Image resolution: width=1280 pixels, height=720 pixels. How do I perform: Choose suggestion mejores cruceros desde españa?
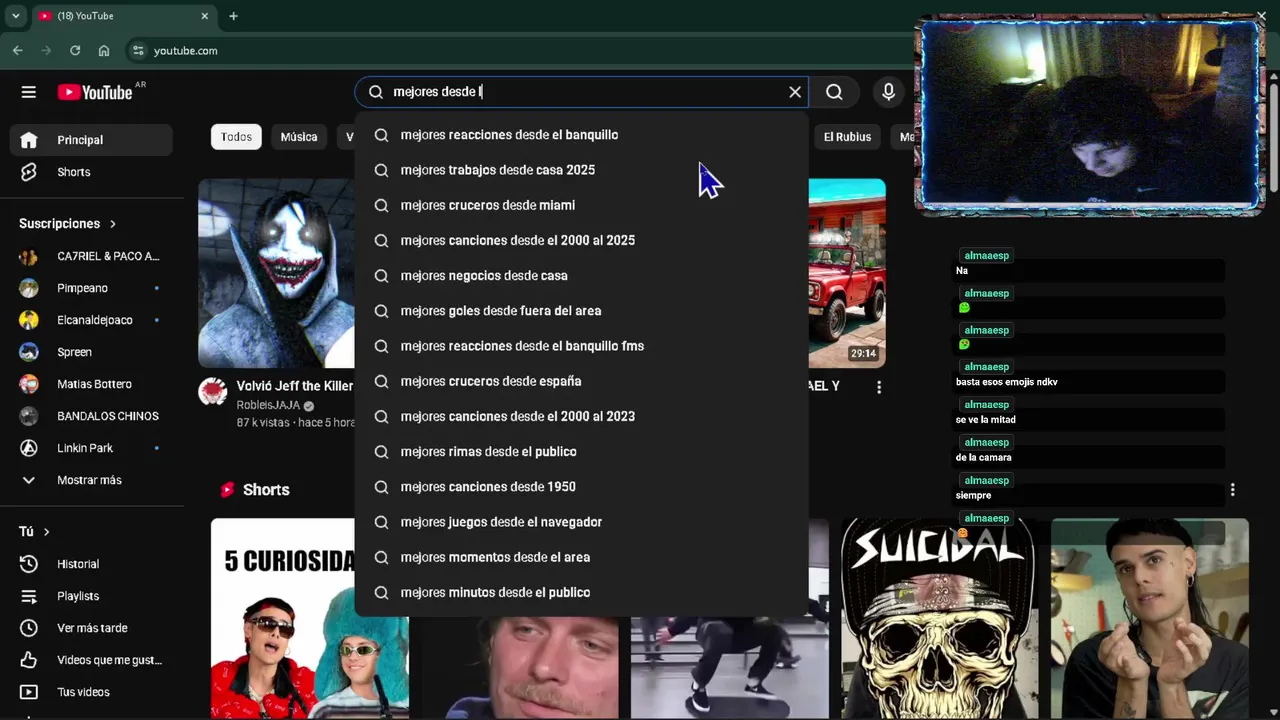pos(581,381)
